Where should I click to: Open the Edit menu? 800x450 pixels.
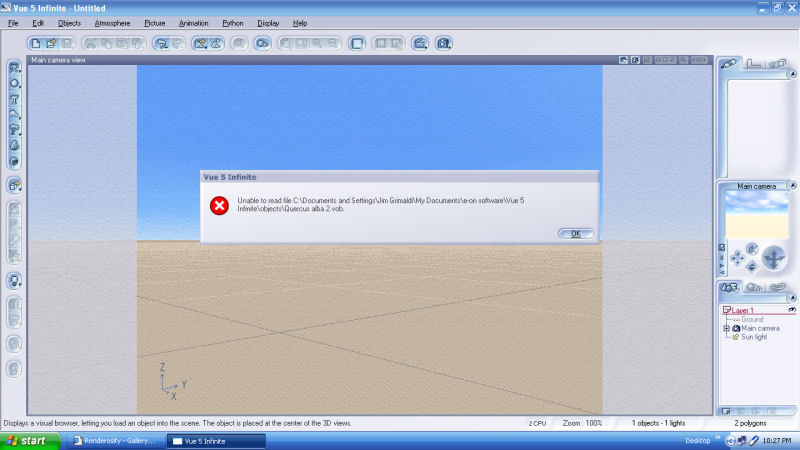point(38,23)
